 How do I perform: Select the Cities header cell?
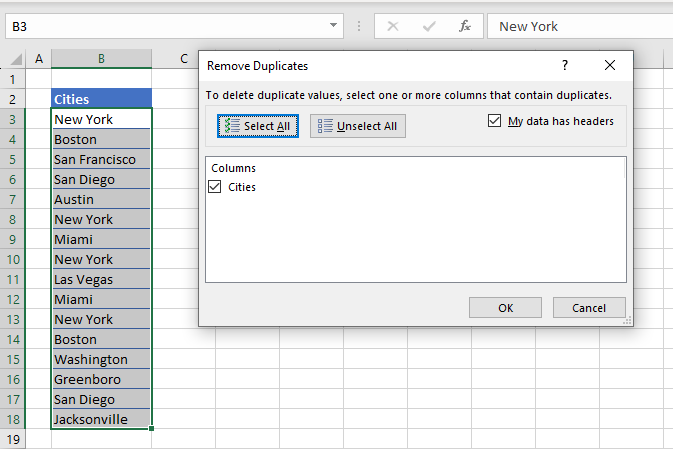[x=101, y=99]
